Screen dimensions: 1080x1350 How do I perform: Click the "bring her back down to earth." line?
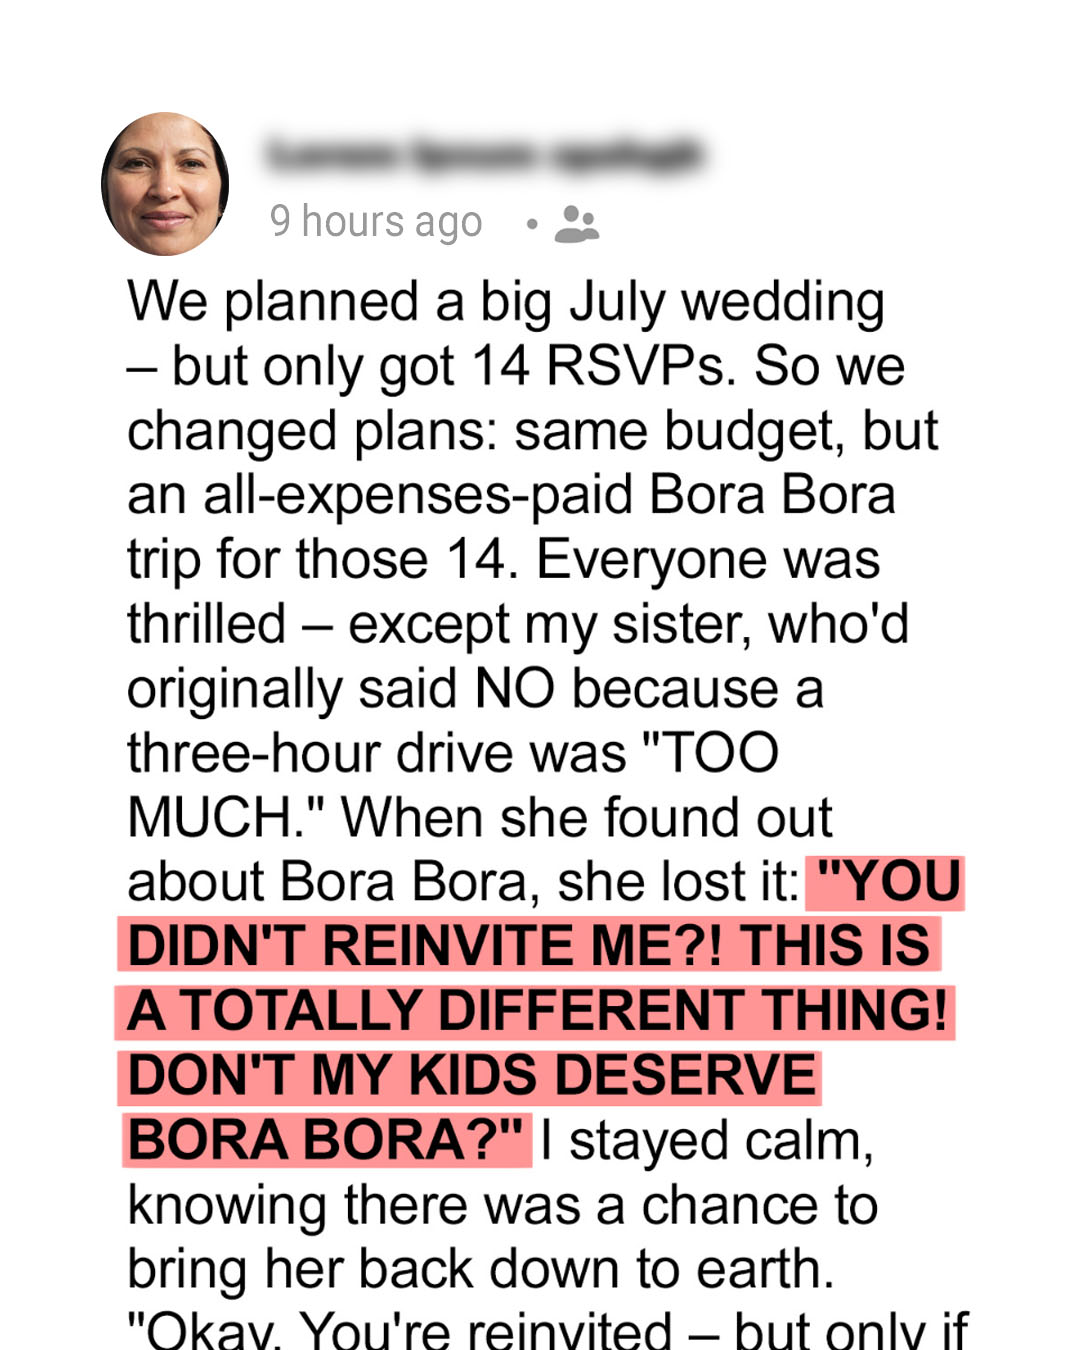(x=480, y=1268)
